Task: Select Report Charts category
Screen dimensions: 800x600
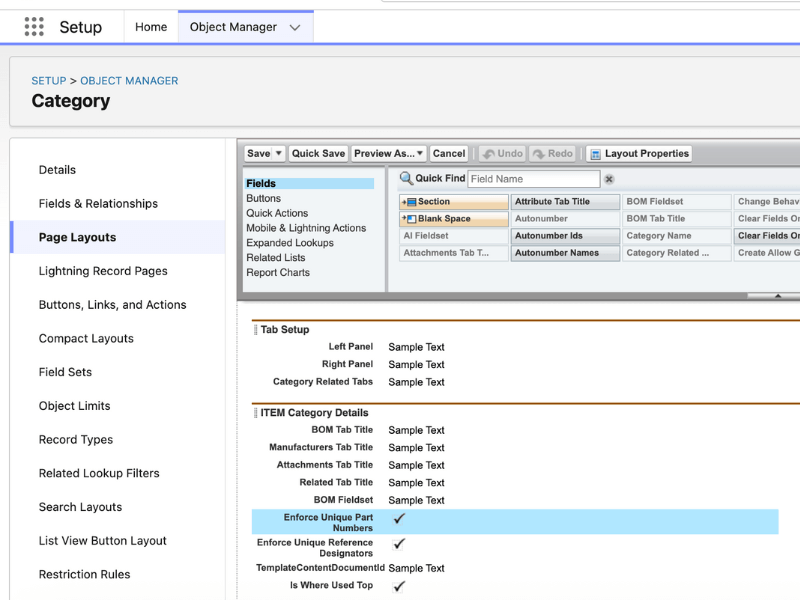Action: pos(278,272)
